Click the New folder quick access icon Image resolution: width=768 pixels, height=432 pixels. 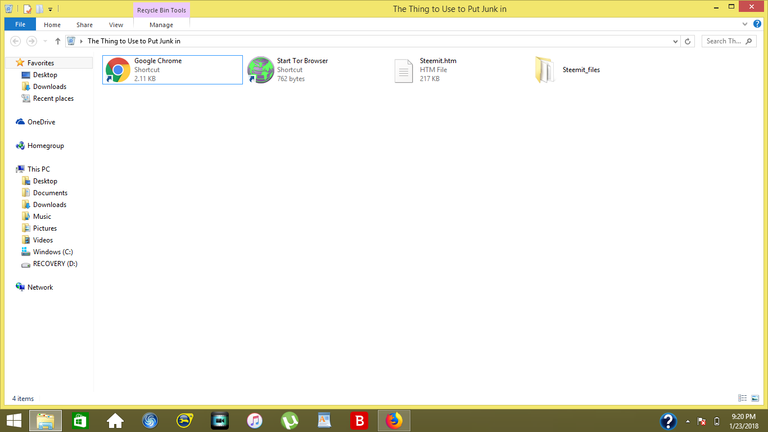click(40, 9)
